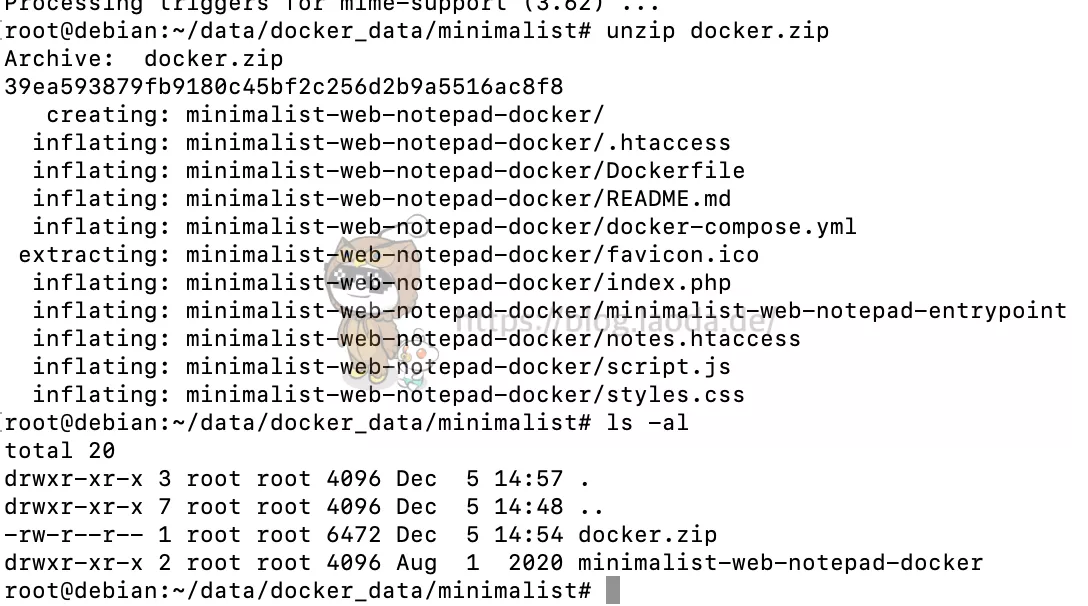Click the script.js inflating entry
1088x606 pixels.
point(458,366)
